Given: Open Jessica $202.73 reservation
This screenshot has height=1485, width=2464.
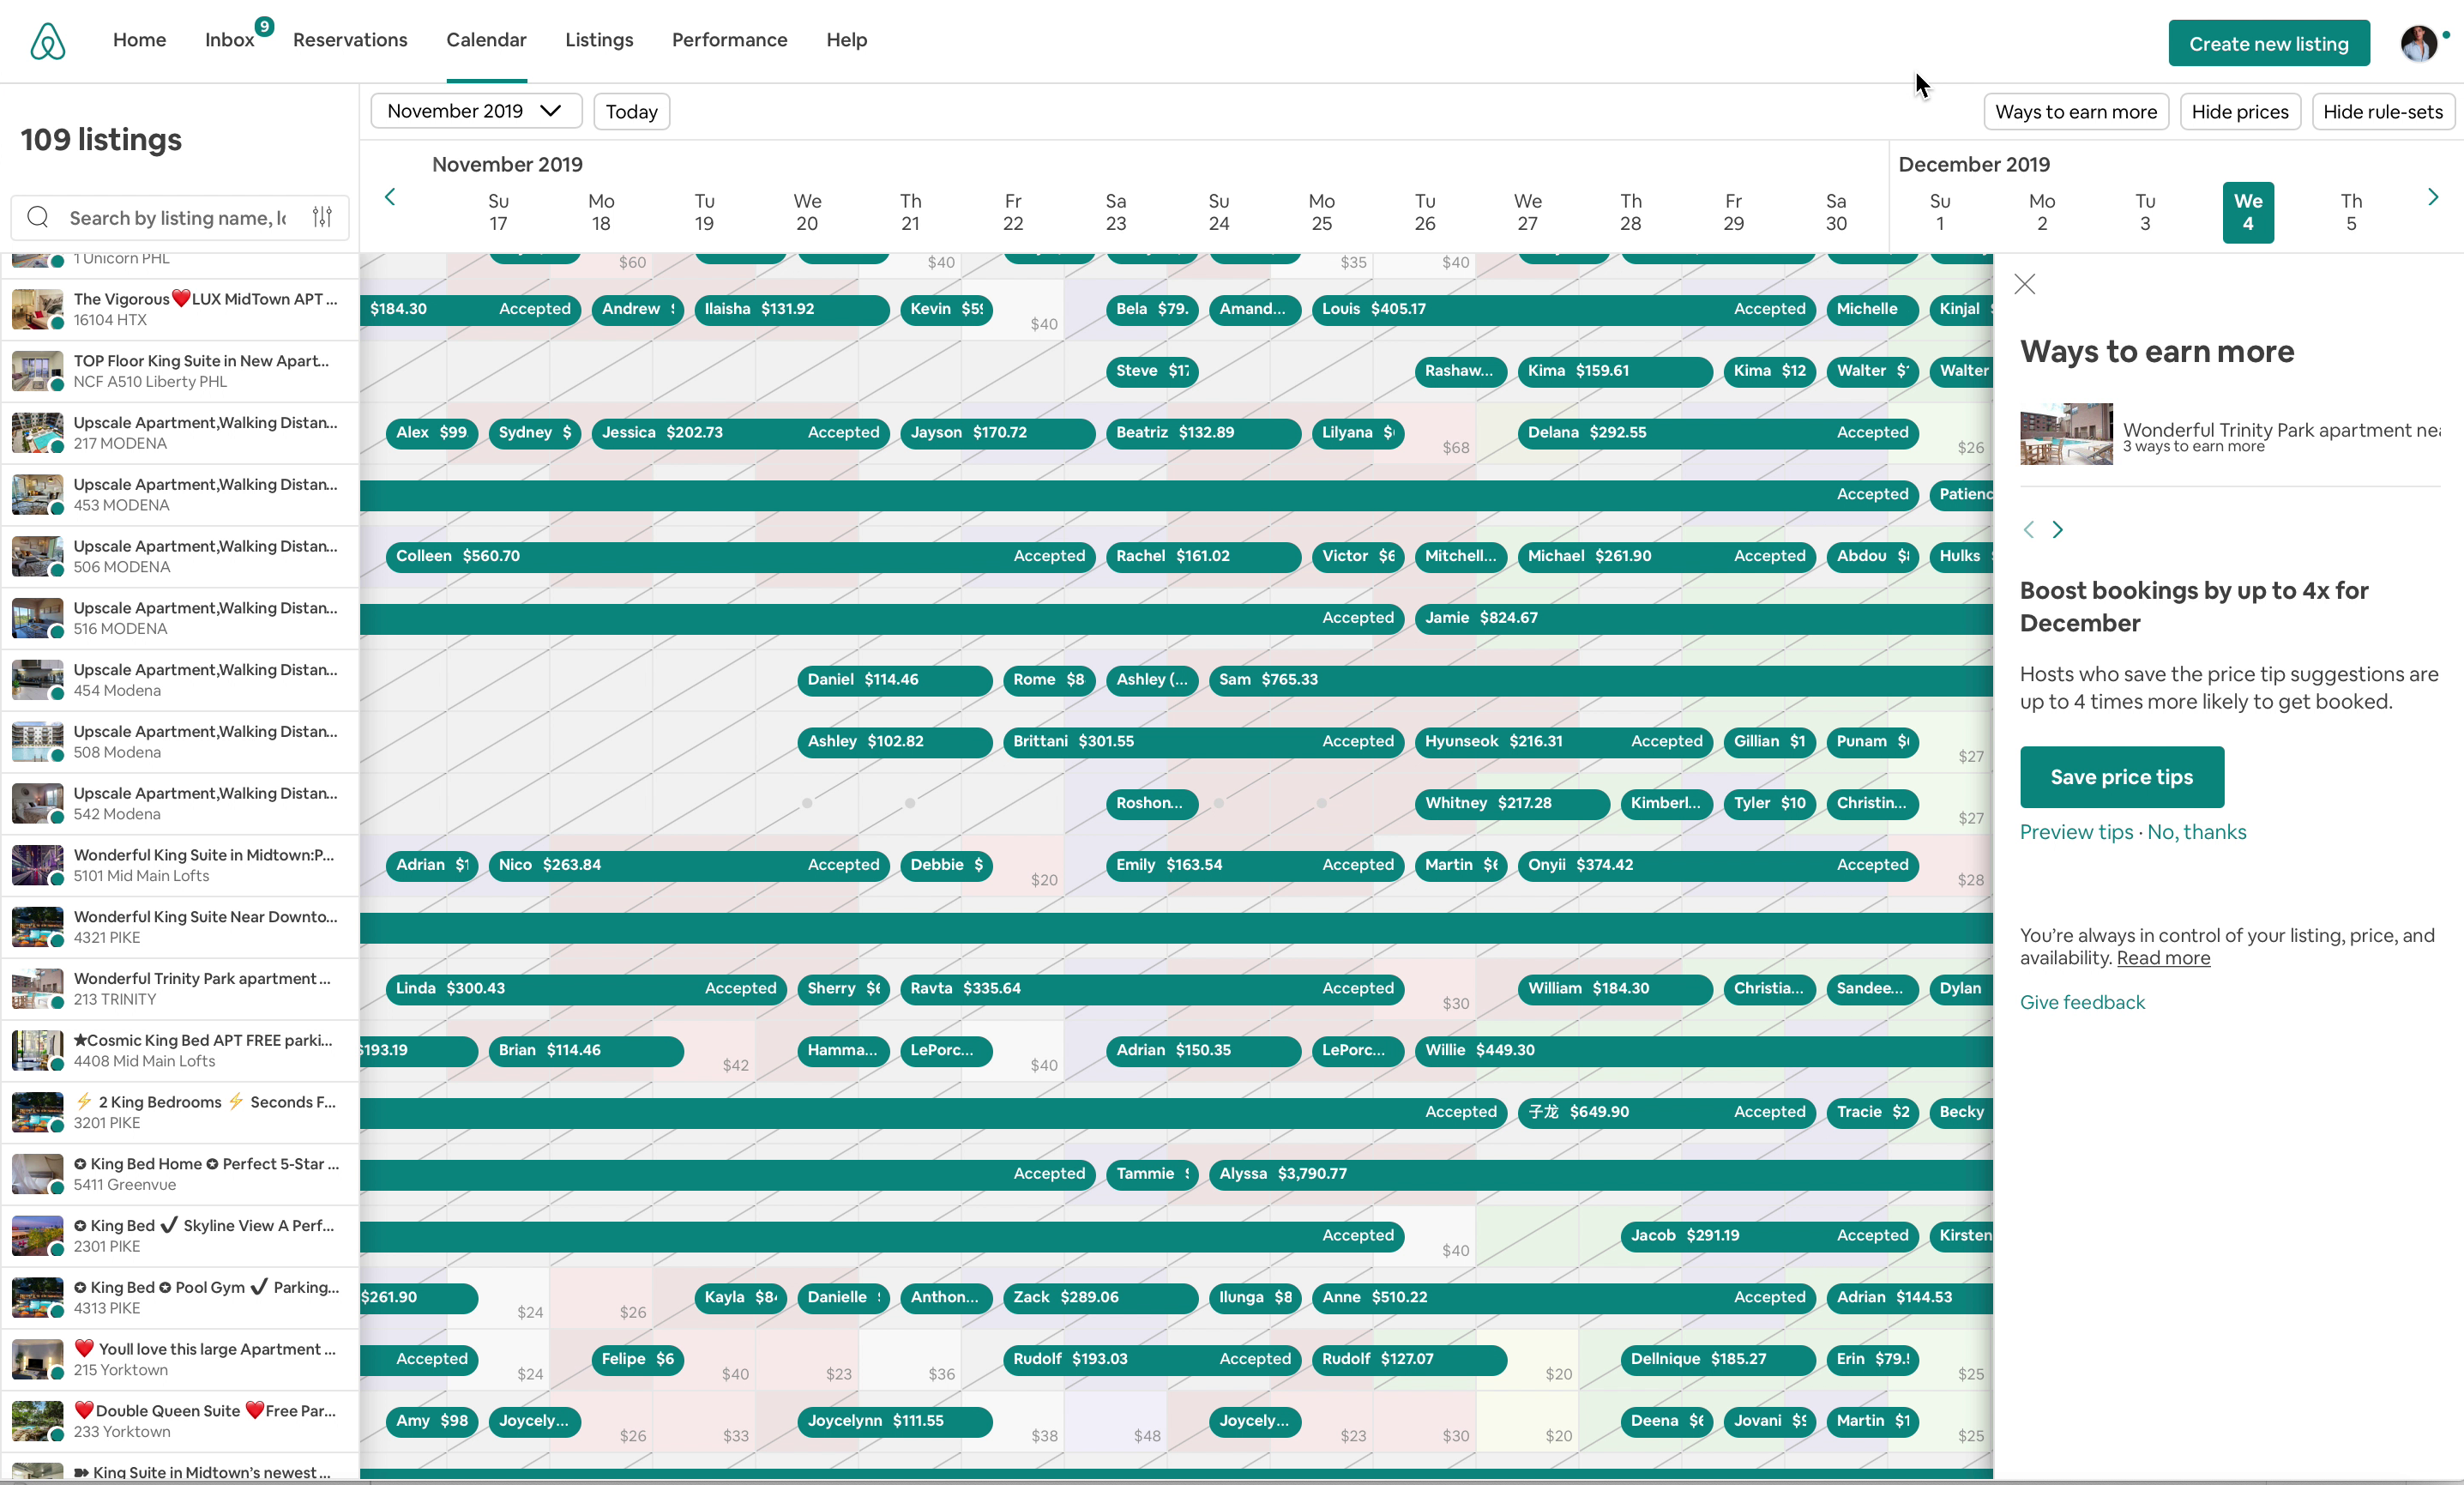Looking at the screenshot, I should pyautogui.click(x=740, y=433).
